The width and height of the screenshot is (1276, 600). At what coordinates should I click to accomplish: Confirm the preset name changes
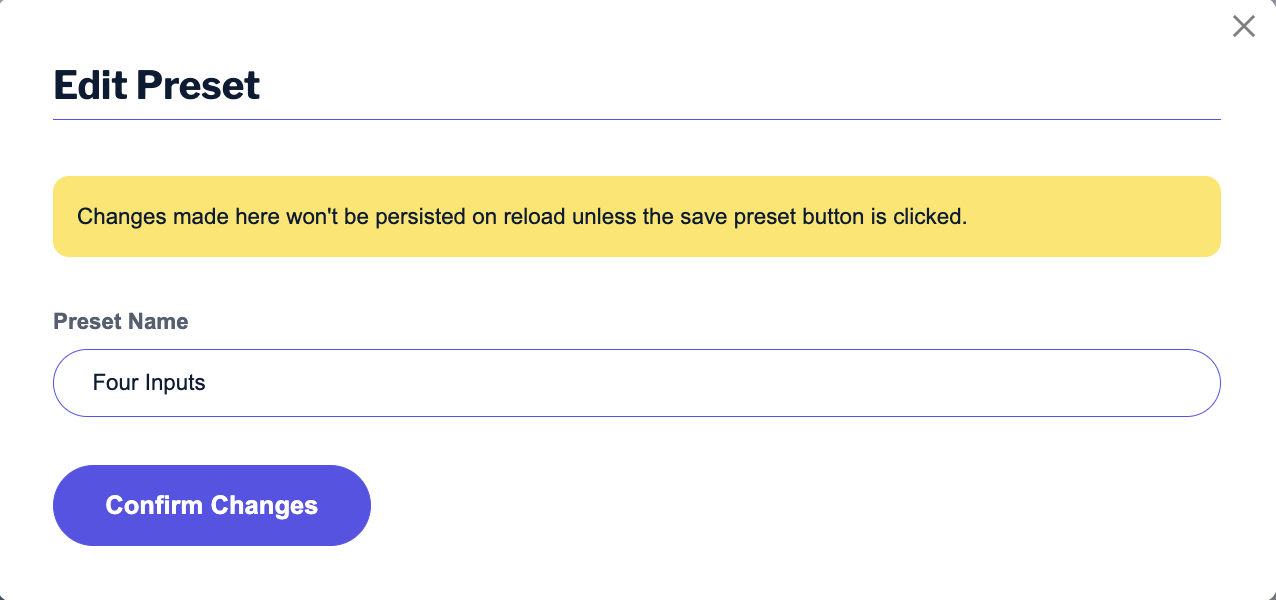point(211,505)
